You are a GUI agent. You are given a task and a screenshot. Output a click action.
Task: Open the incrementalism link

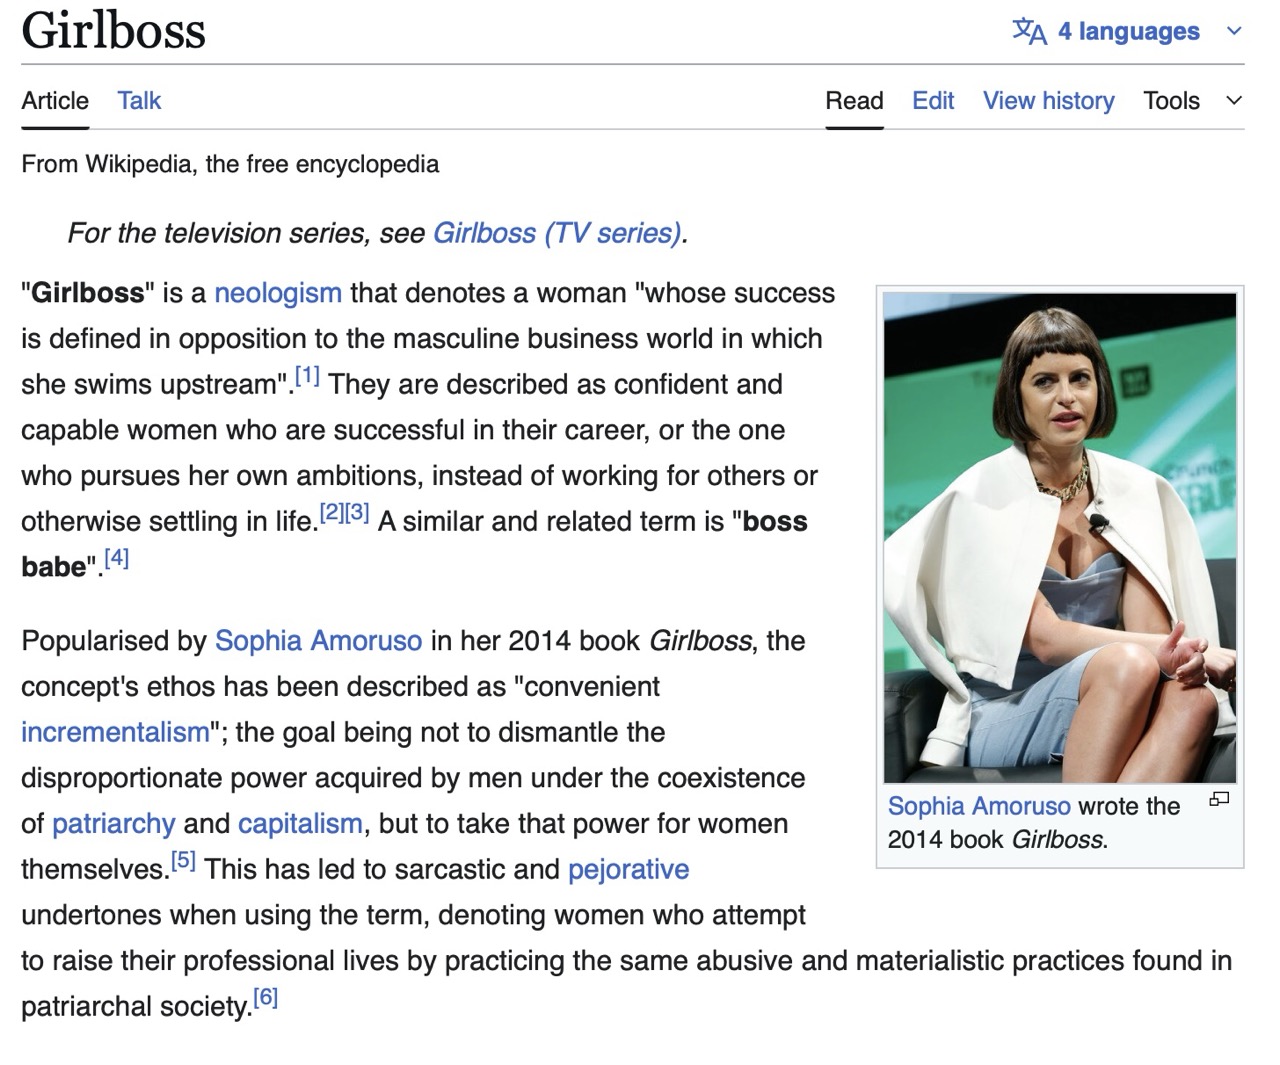[115, 733]
